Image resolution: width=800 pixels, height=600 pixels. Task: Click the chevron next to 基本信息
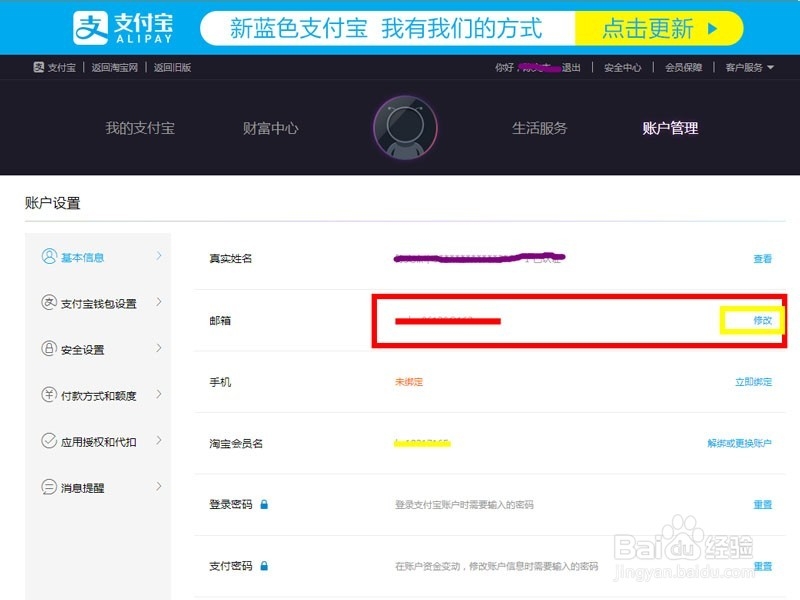[x=159, y=256]
